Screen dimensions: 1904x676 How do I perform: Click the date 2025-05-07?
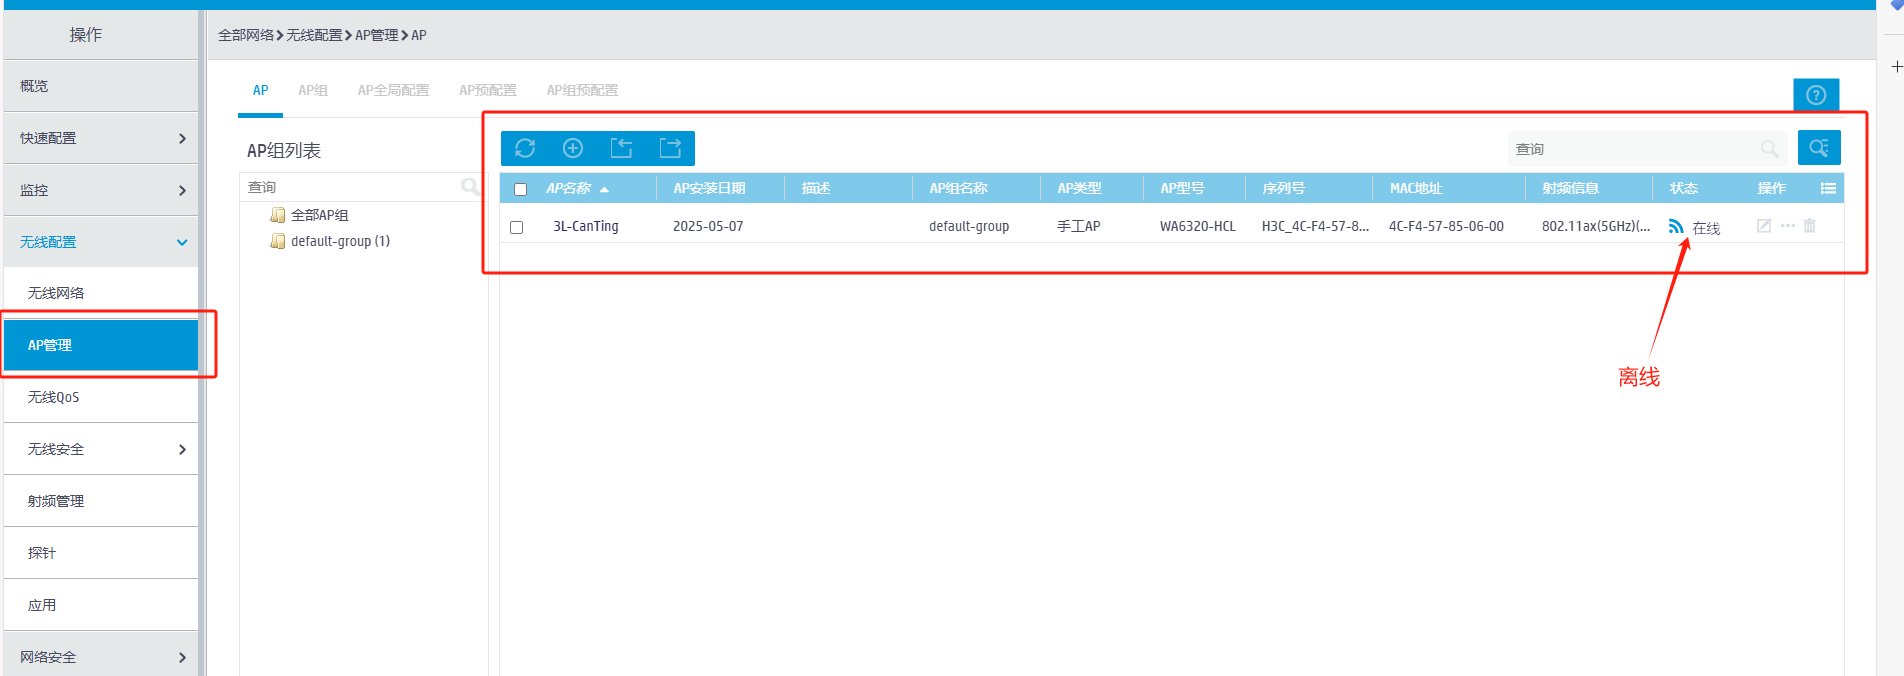point(708,226)
